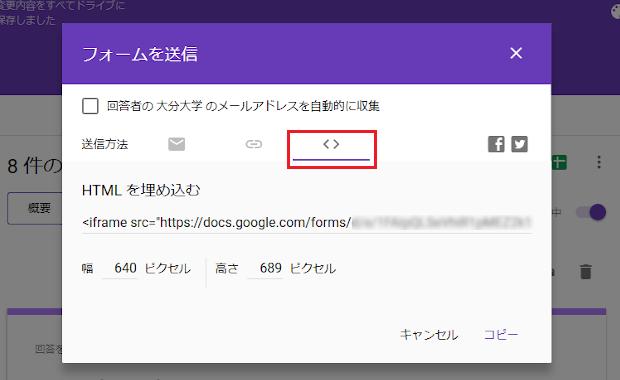Click the HTML を埋め込む heading text
This screenshot has height=380, width=620.
[x=141, y=190]
